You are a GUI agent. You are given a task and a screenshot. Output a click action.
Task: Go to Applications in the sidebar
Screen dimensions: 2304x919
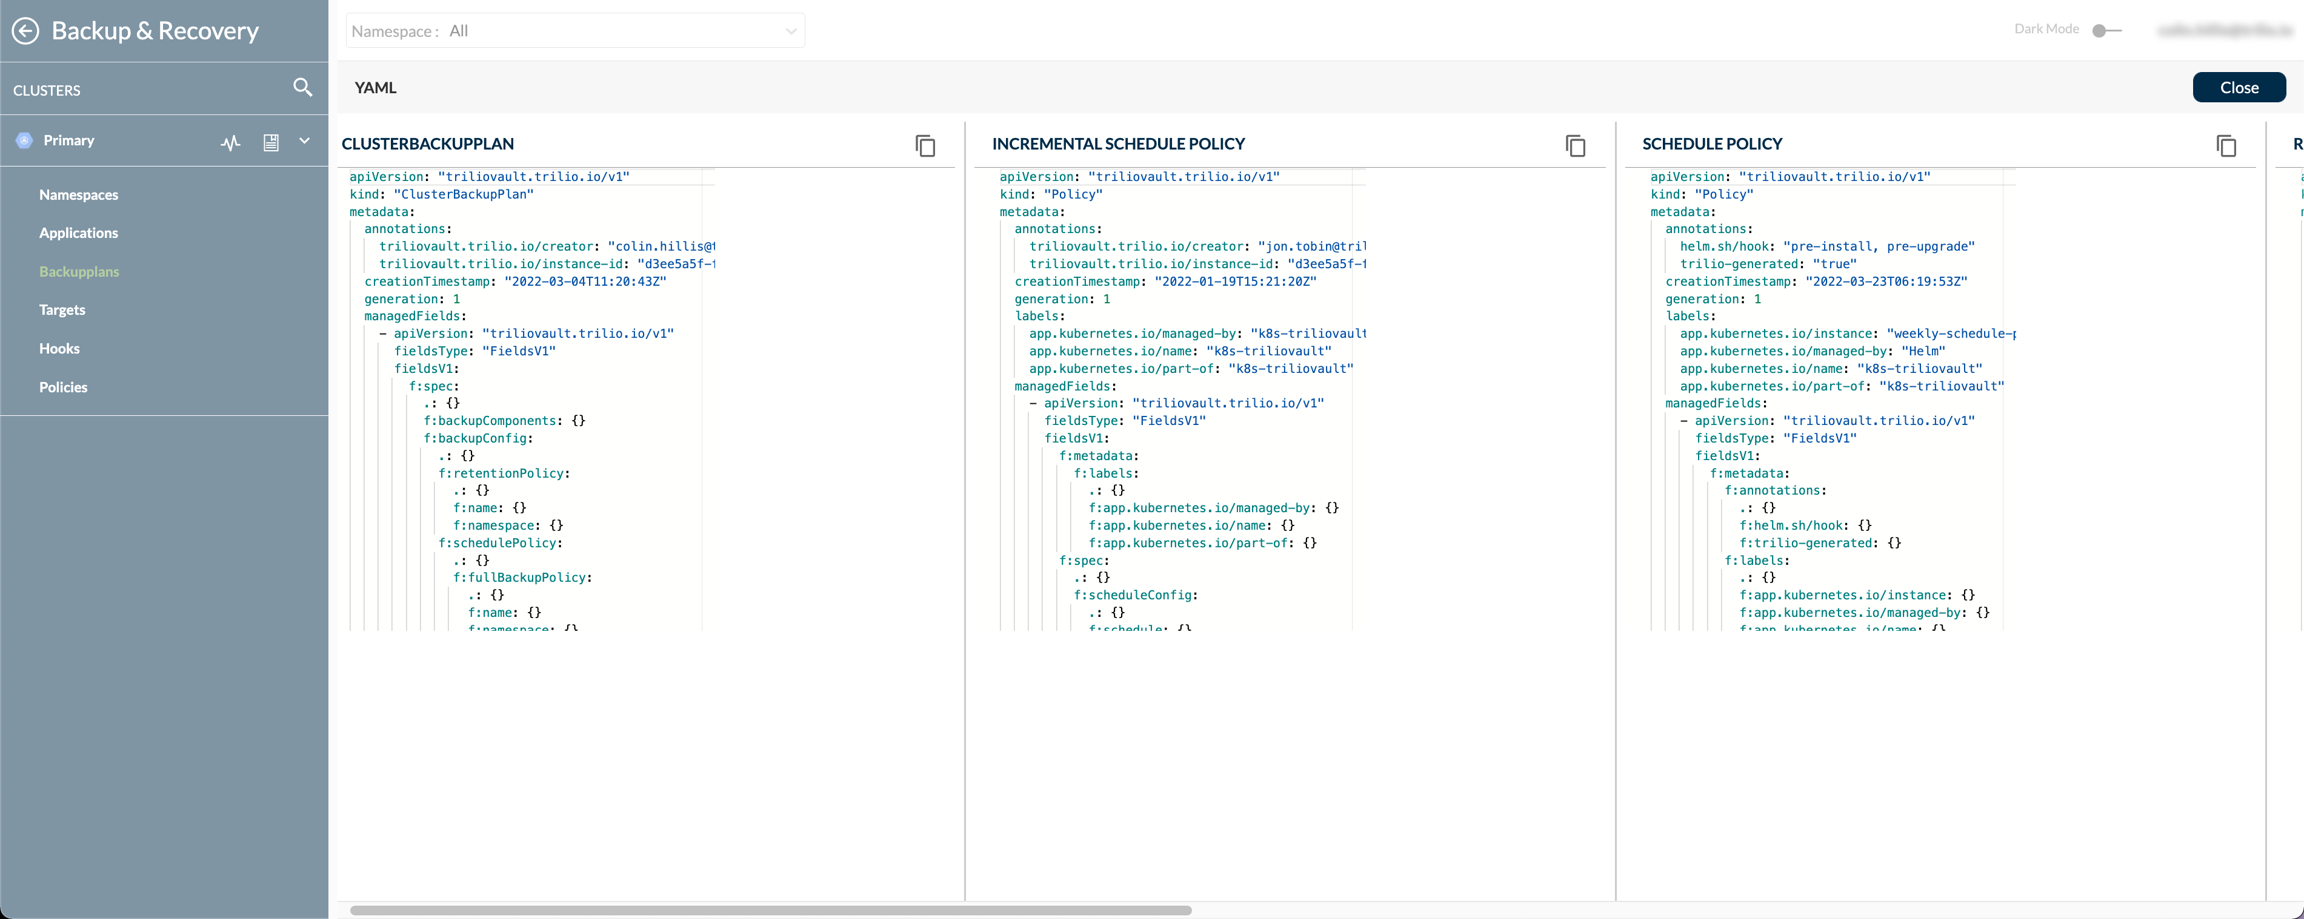point(78,233)
